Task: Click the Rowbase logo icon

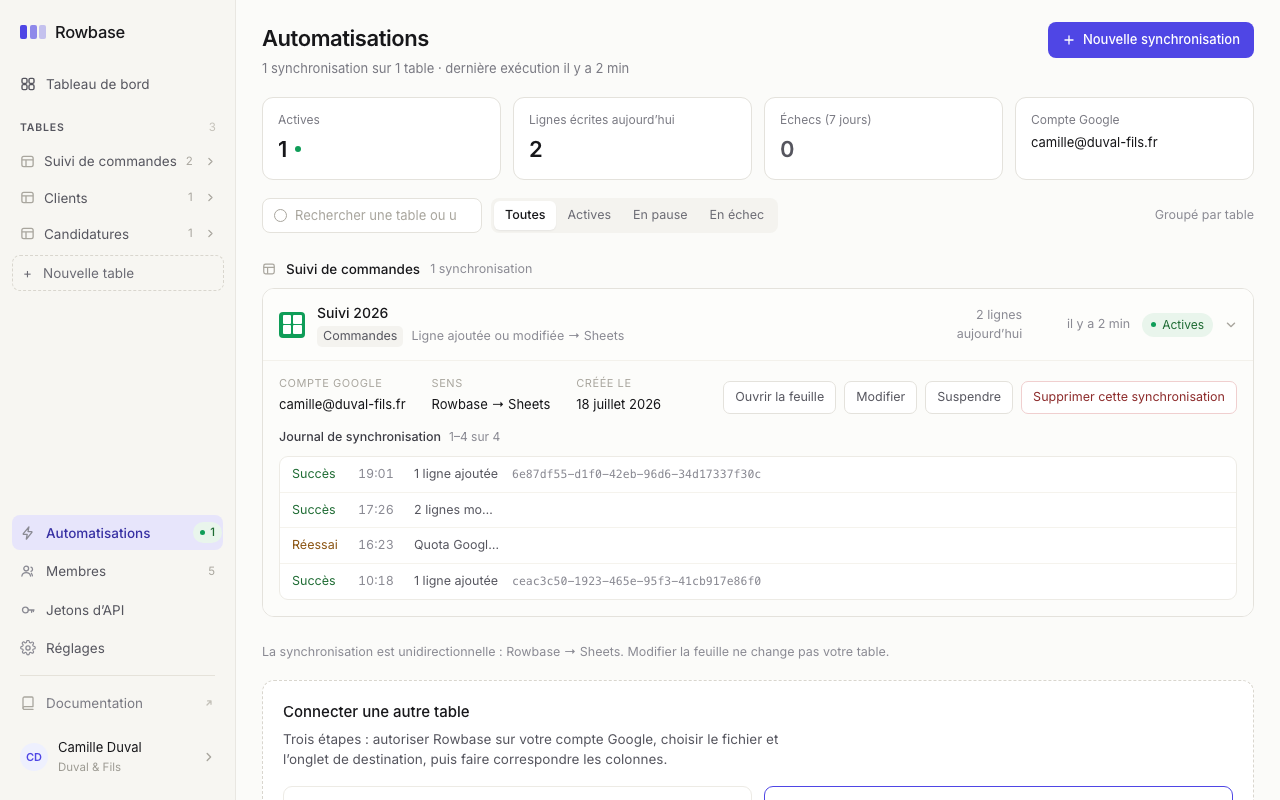Action: 33,32
